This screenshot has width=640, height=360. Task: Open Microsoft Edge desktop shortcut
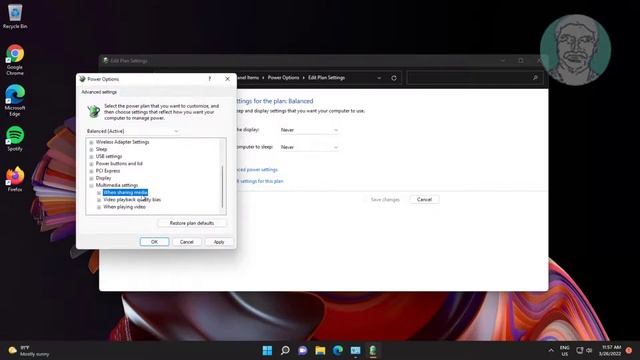[15, 100]
